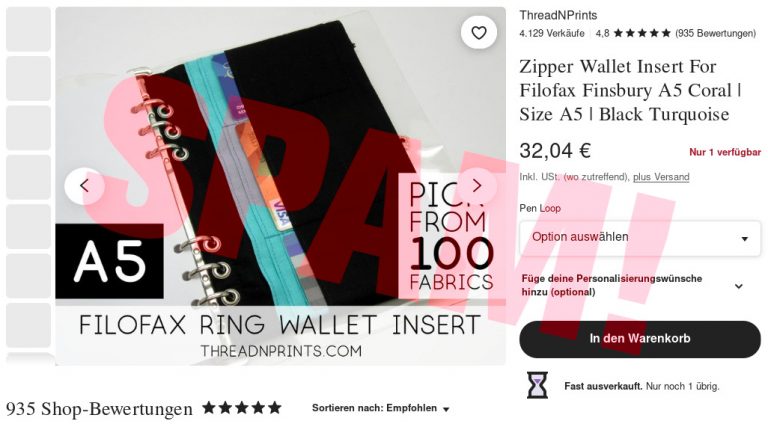Open the (935 Bewertungen) reviews link

pyautogui.click(x=715, y=33)
